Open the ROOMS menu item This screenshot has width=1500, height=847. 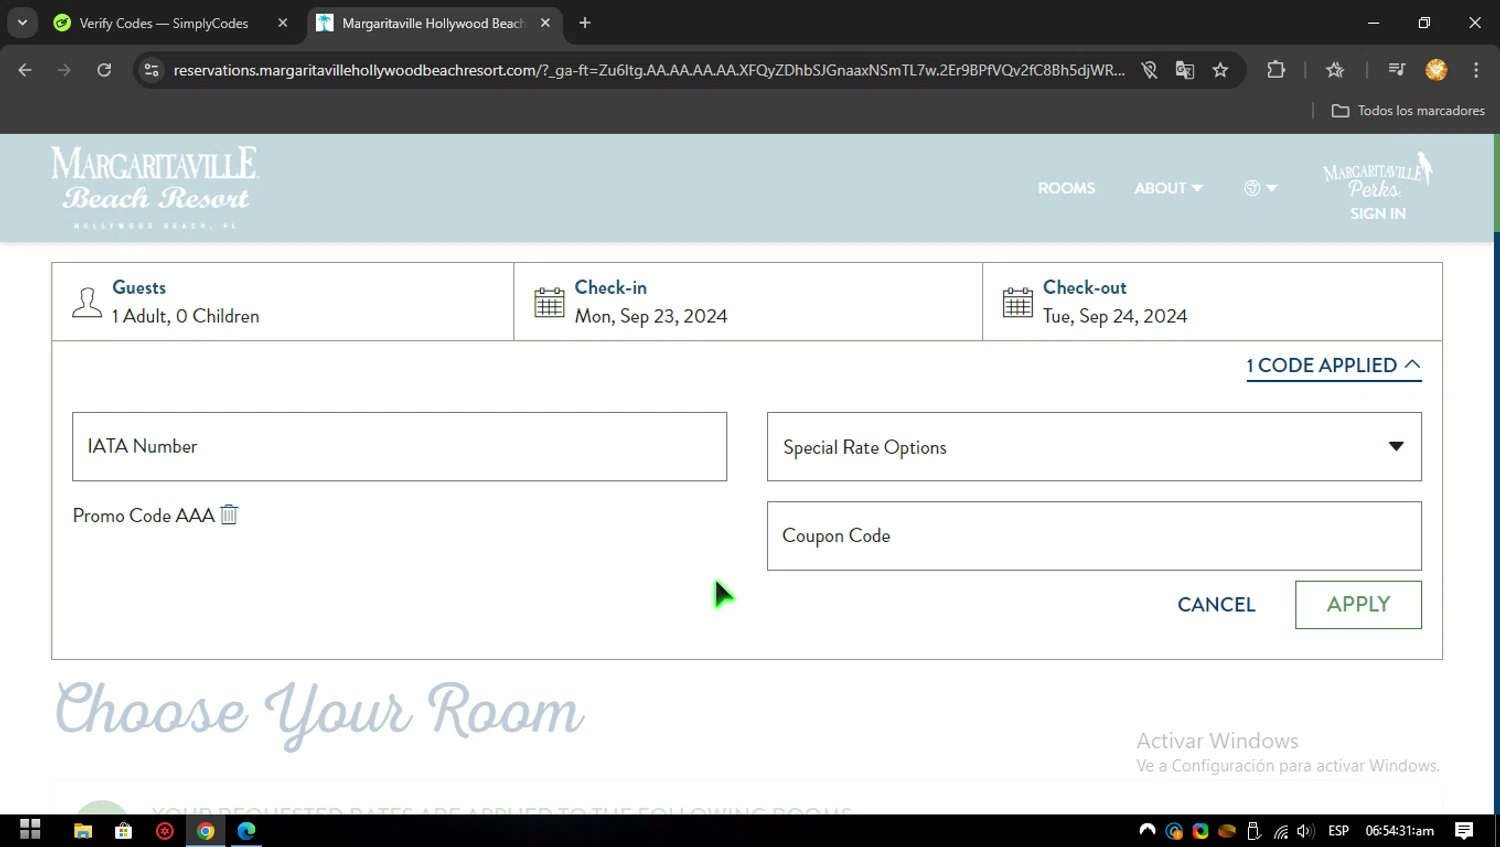tap(1066, 188)
